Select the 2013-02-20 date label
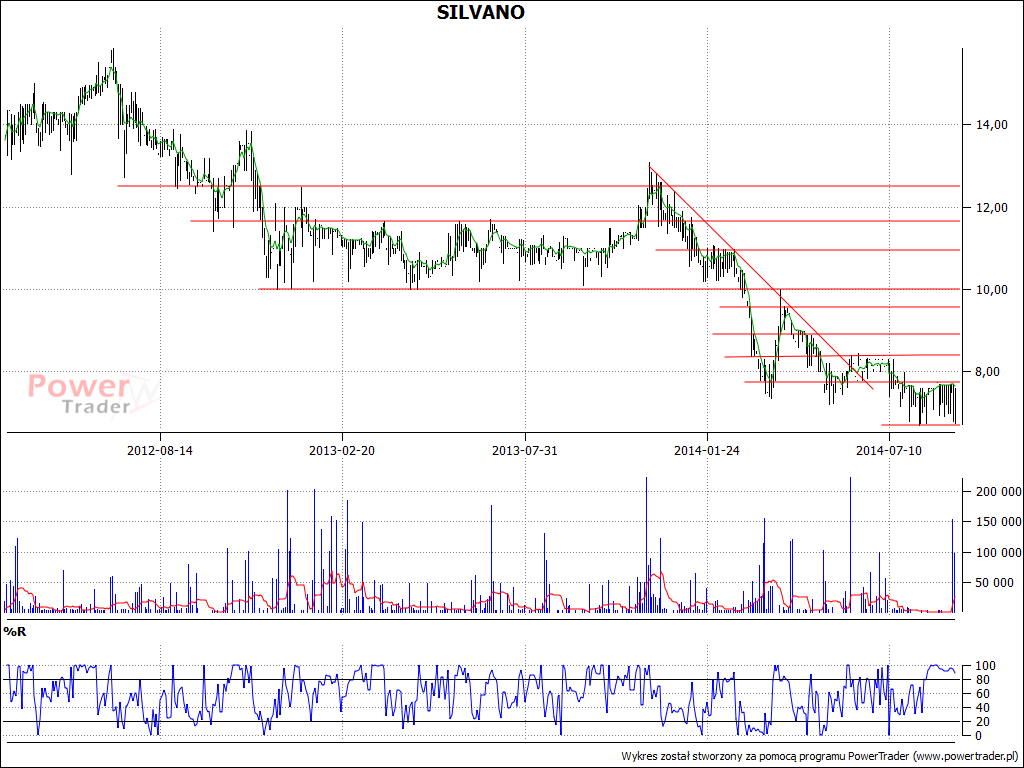1024x768 pixels. (x=342, y=451)
